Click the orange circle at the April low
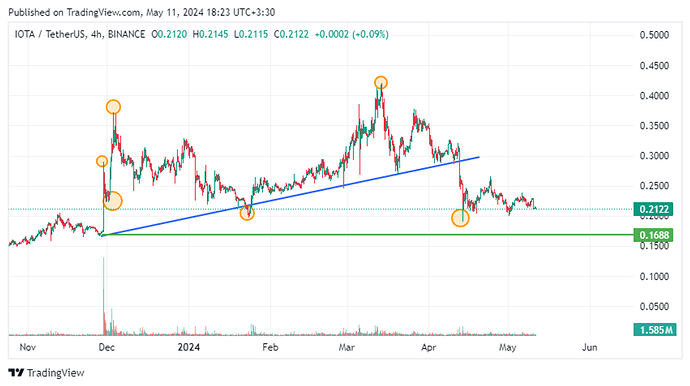Viewport: 690px width, 386px height. (460, 218)
